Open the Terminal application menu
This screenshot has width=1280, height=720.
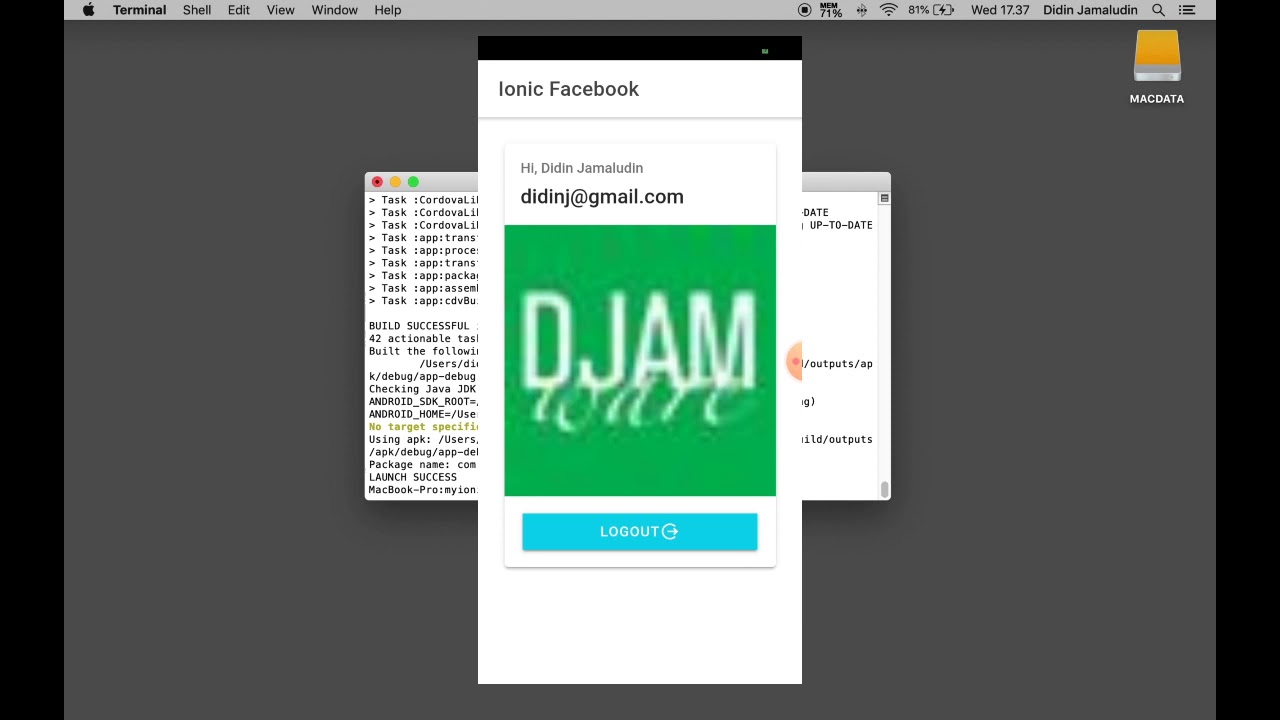click(x=139, y=10)
